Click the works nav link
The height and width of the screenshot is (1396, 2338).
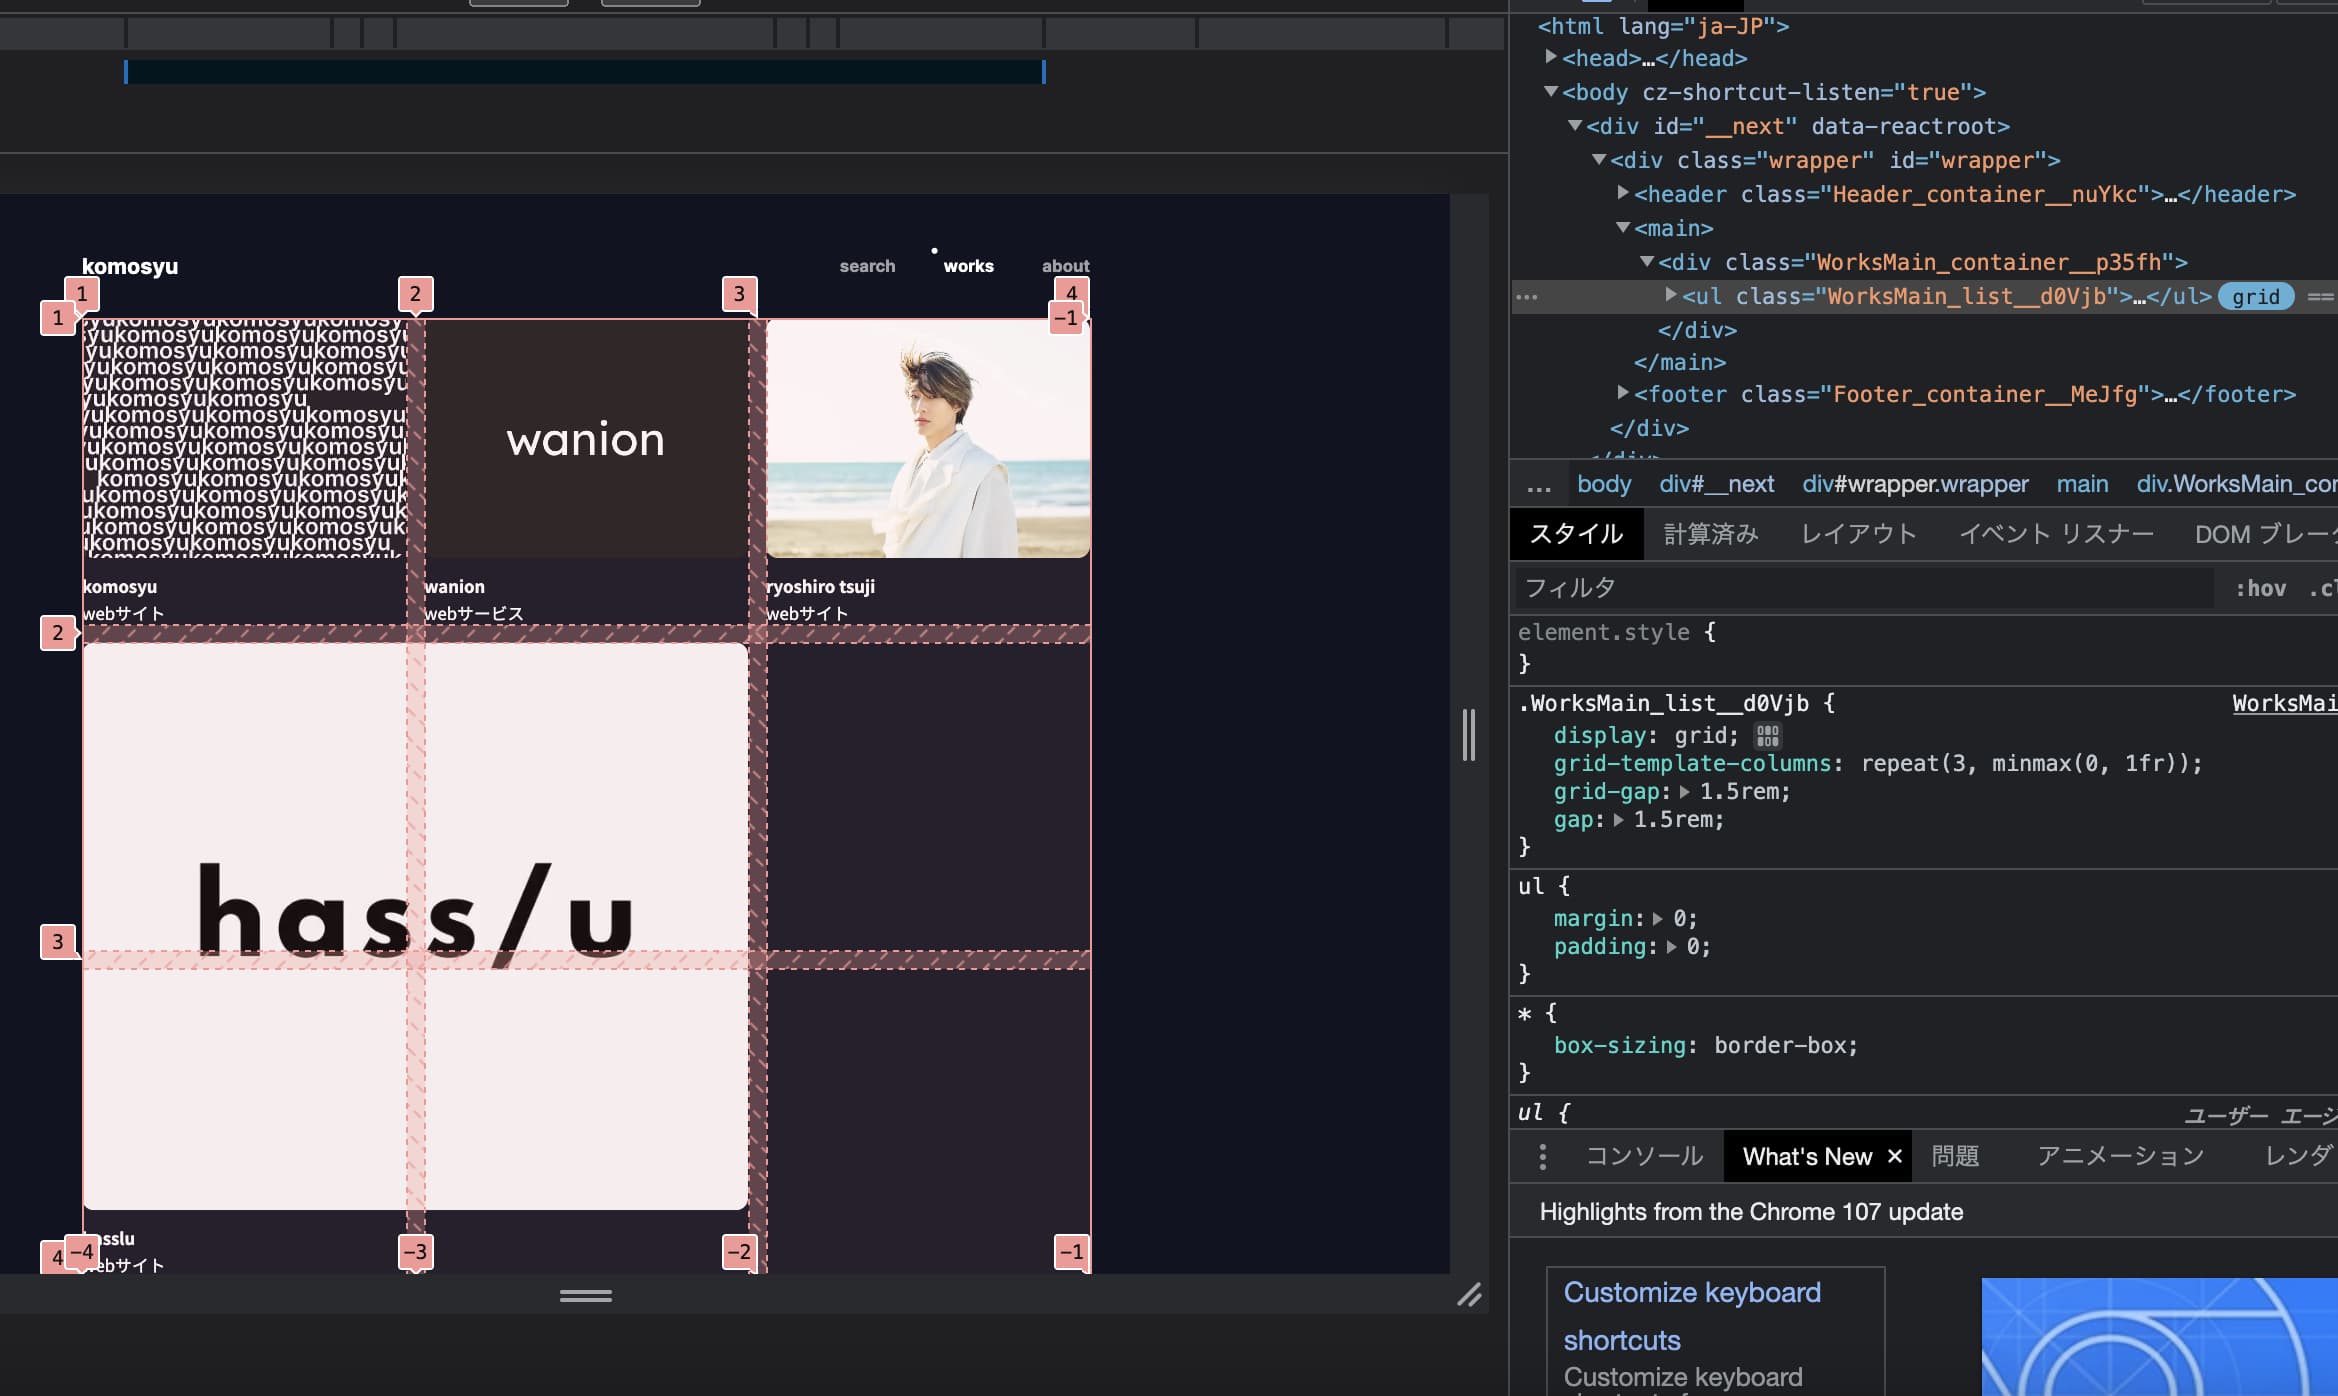(968, 266)
